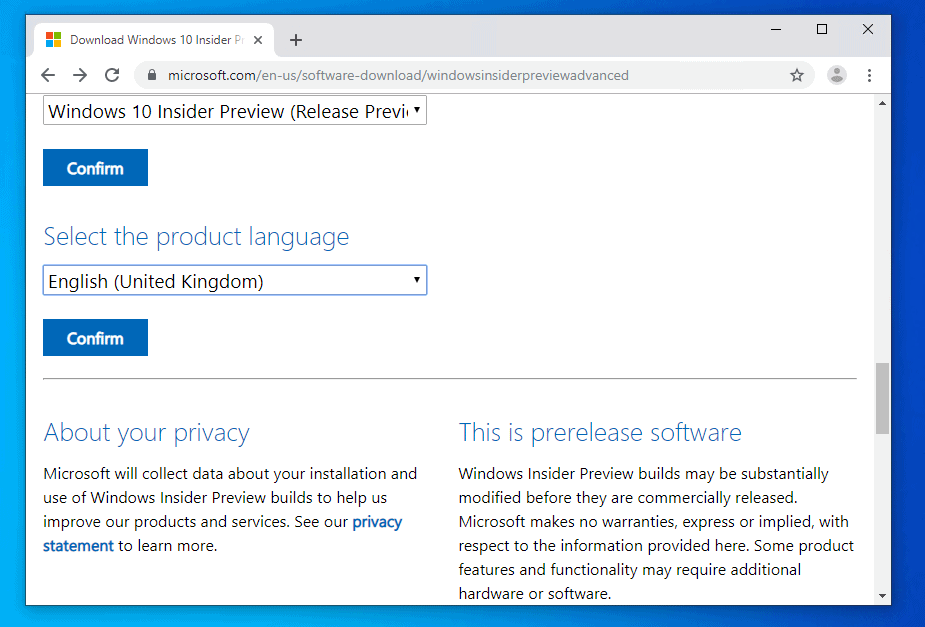Close the Download Windows 10 Insider tab
925x627 pixels.
[259, 40]
